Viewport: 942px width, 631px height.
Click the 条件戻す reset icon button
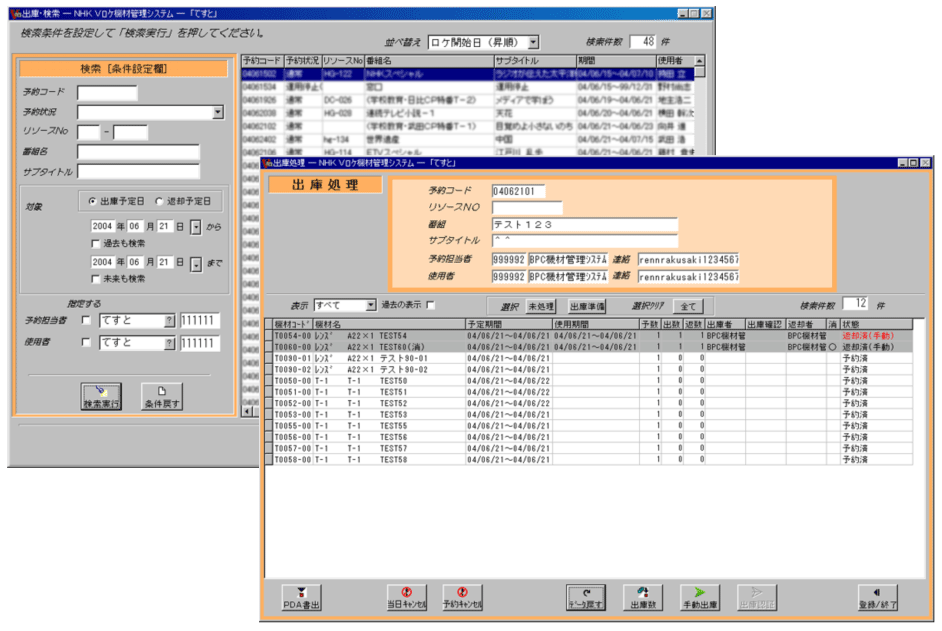pyautogui.click(x=161, y=397)
